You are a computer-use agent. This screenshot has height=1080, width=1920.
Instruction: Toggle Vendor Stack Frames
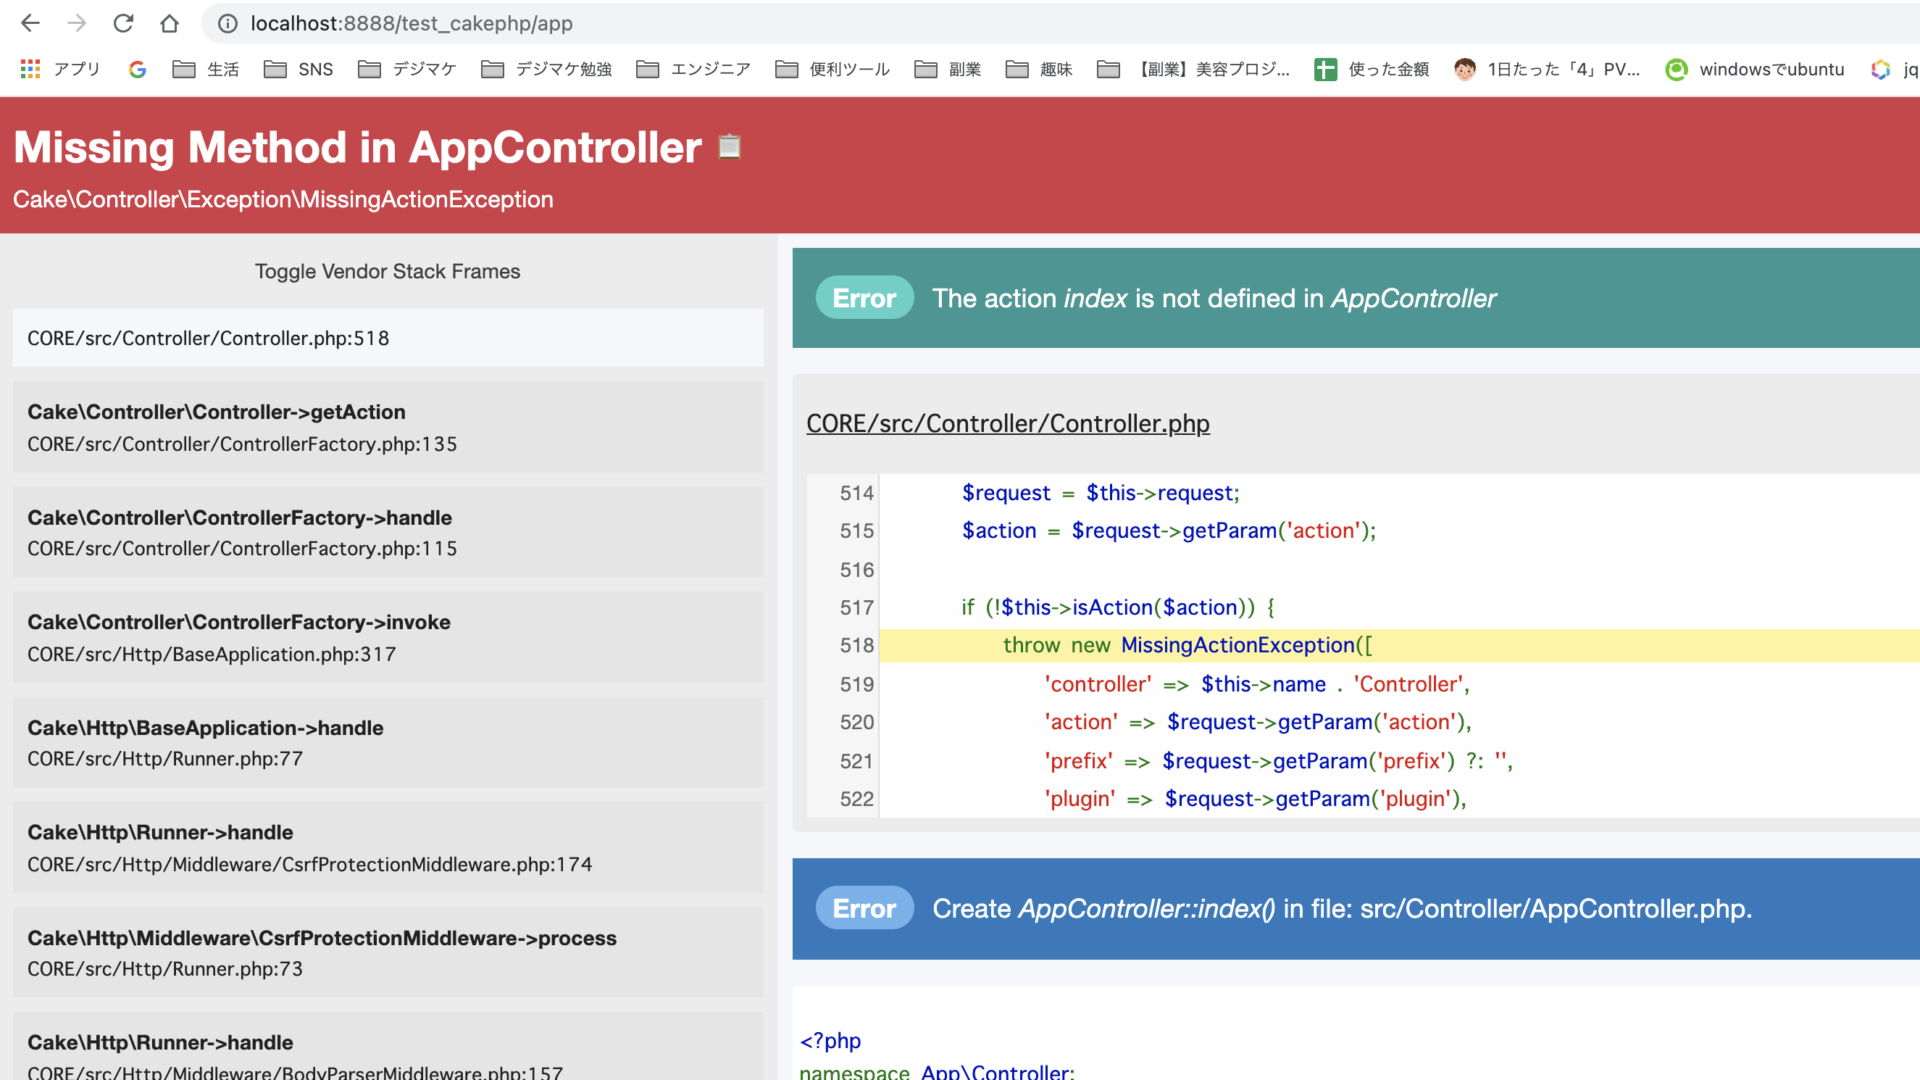(x=387, y=271)
